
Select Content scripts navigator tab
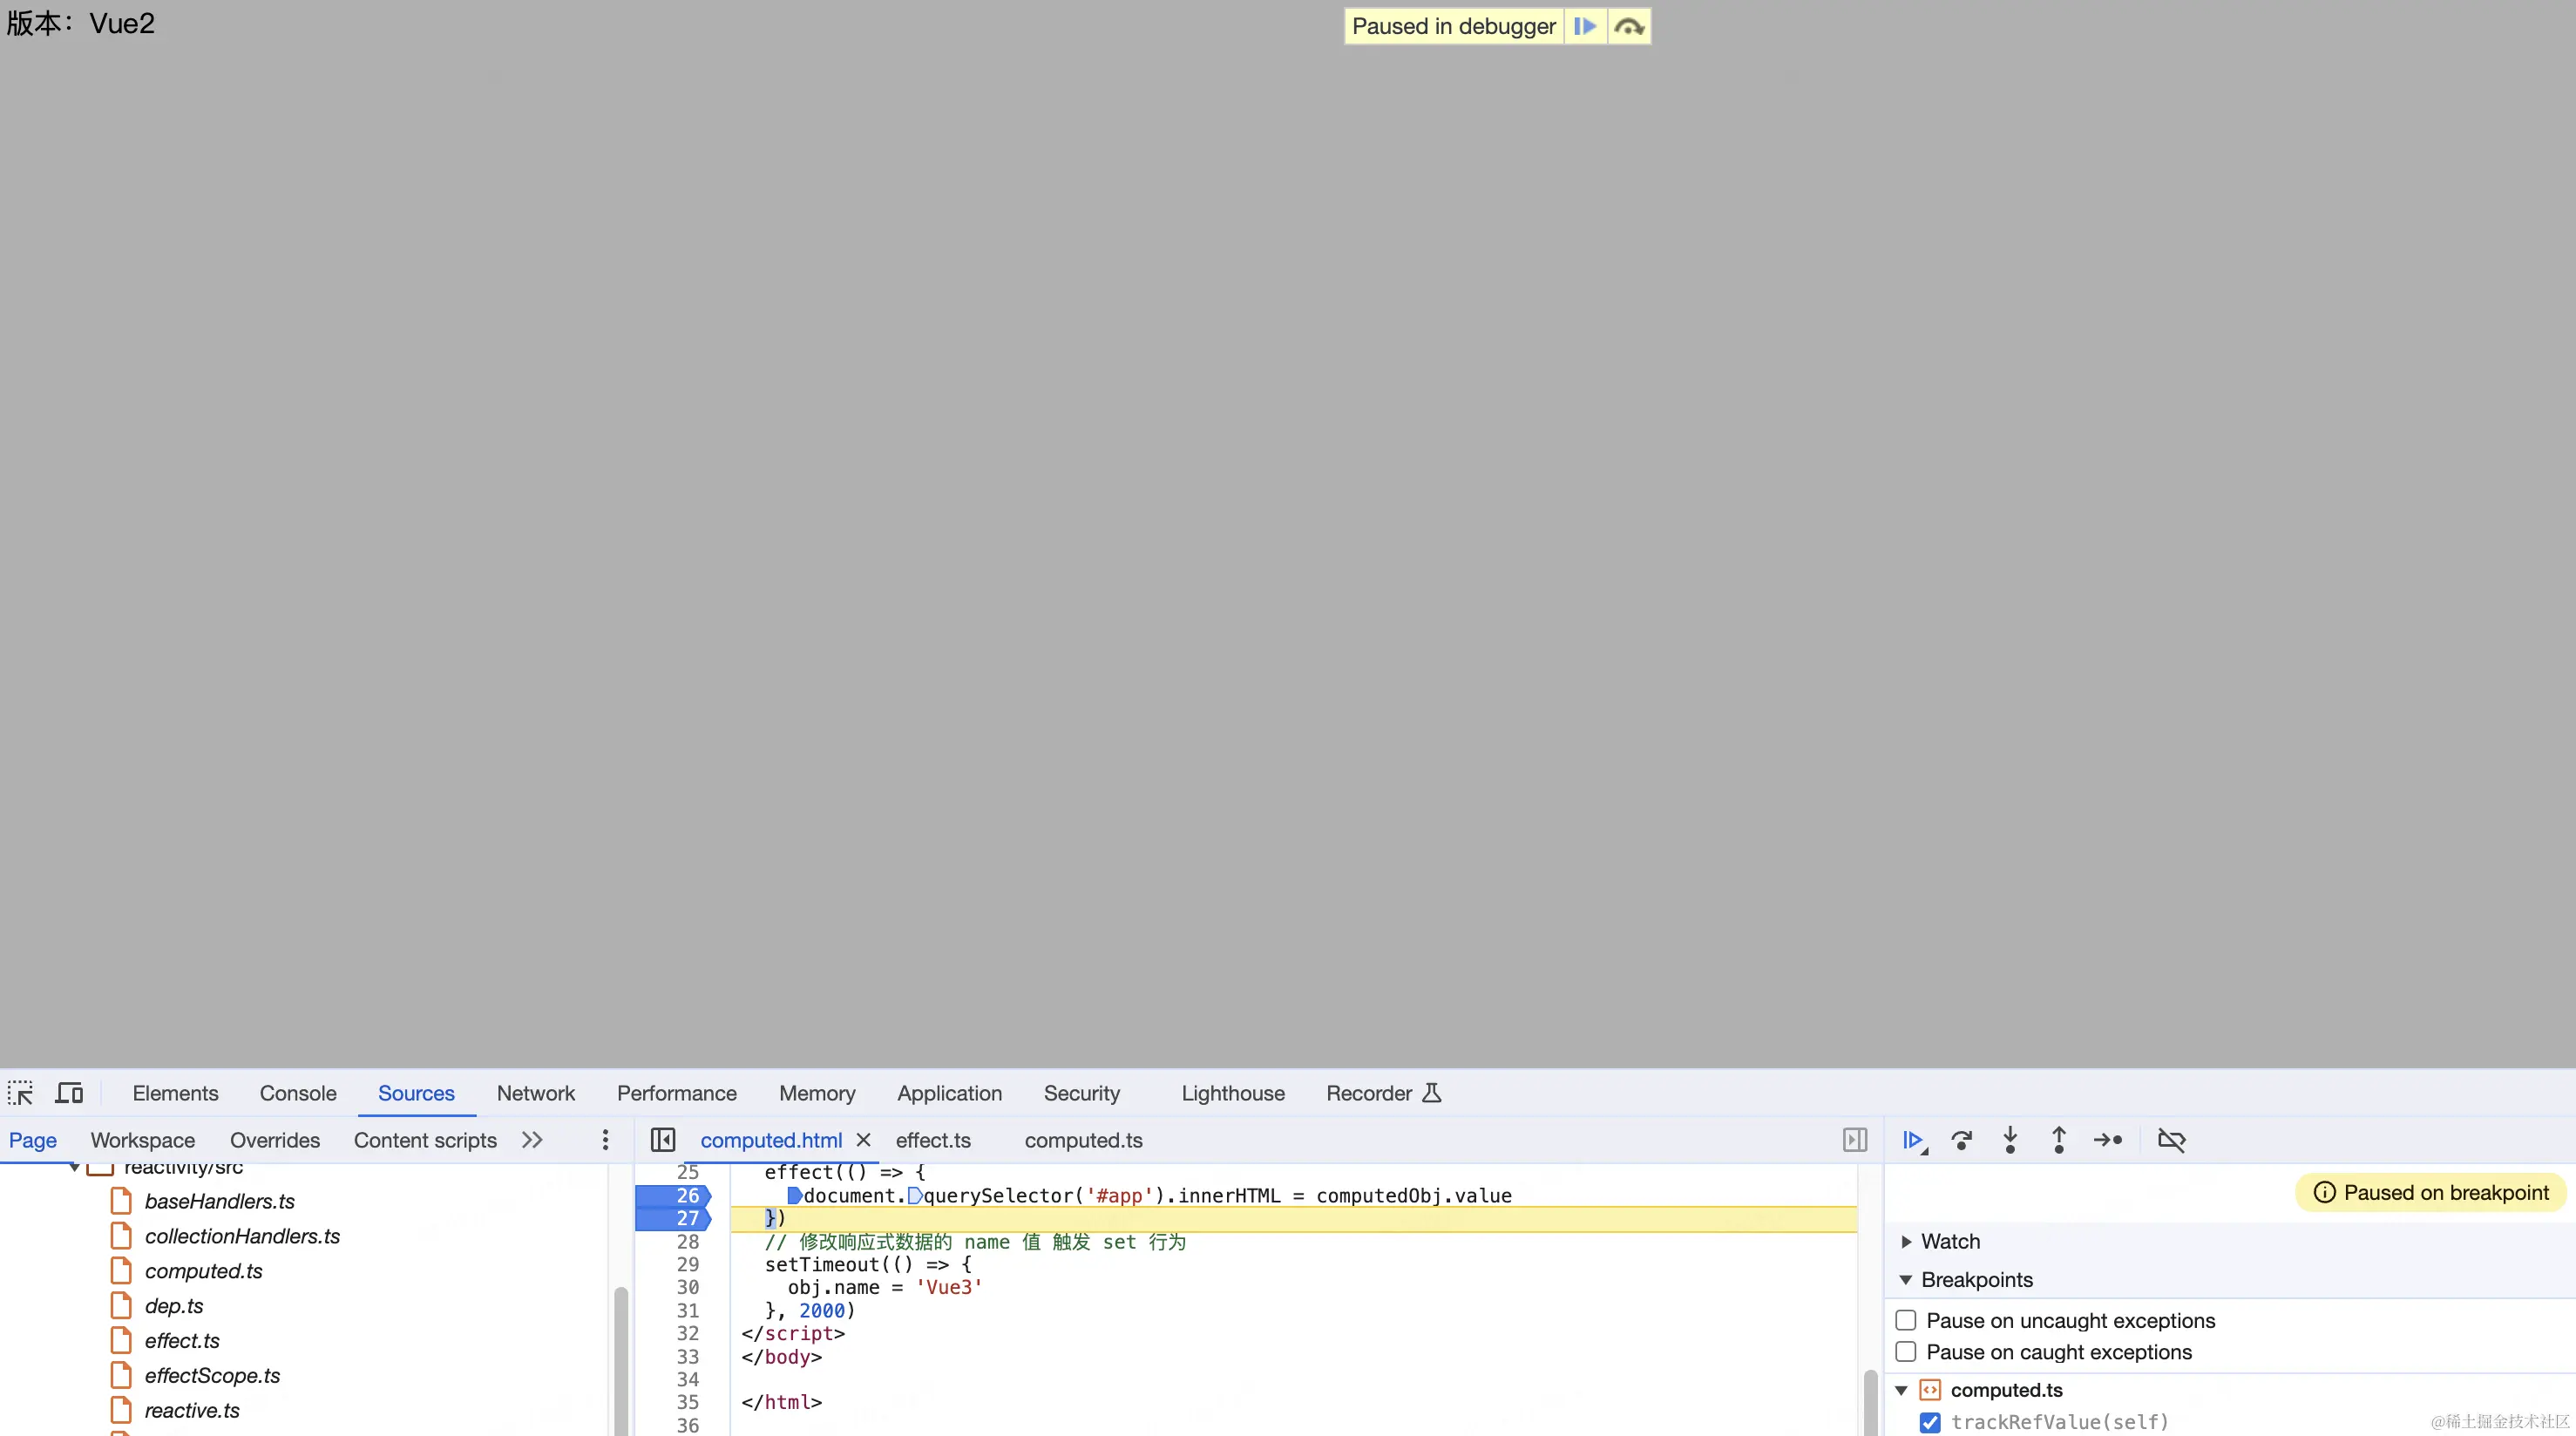pos(425,1140)
